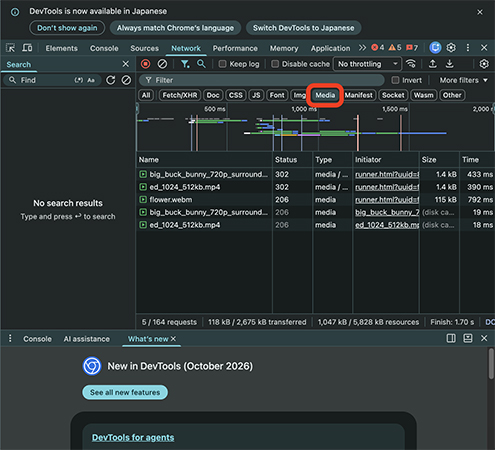This screenshot has height=450, width=495.
Task: Select the Fetch/XHR filter chip
Action: 180,95
